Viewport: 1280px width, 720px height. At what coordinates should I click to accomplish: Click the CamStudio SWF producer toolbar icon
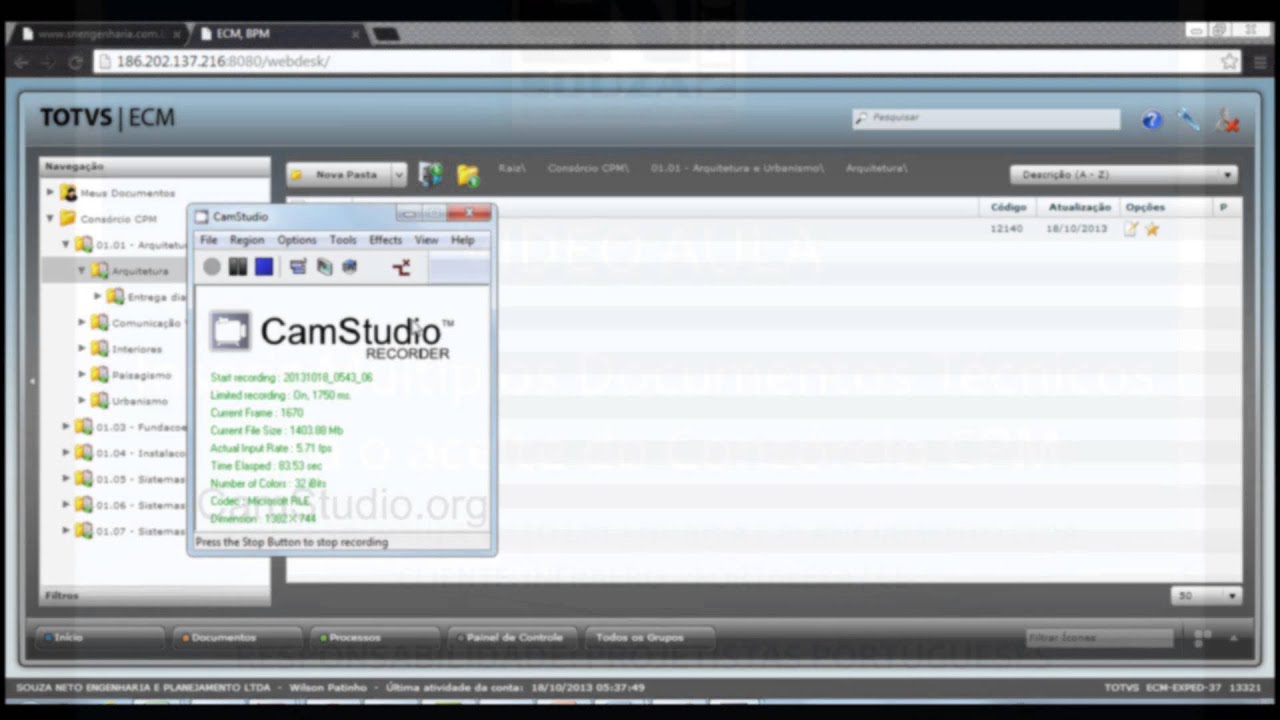(x=349, y=267)
